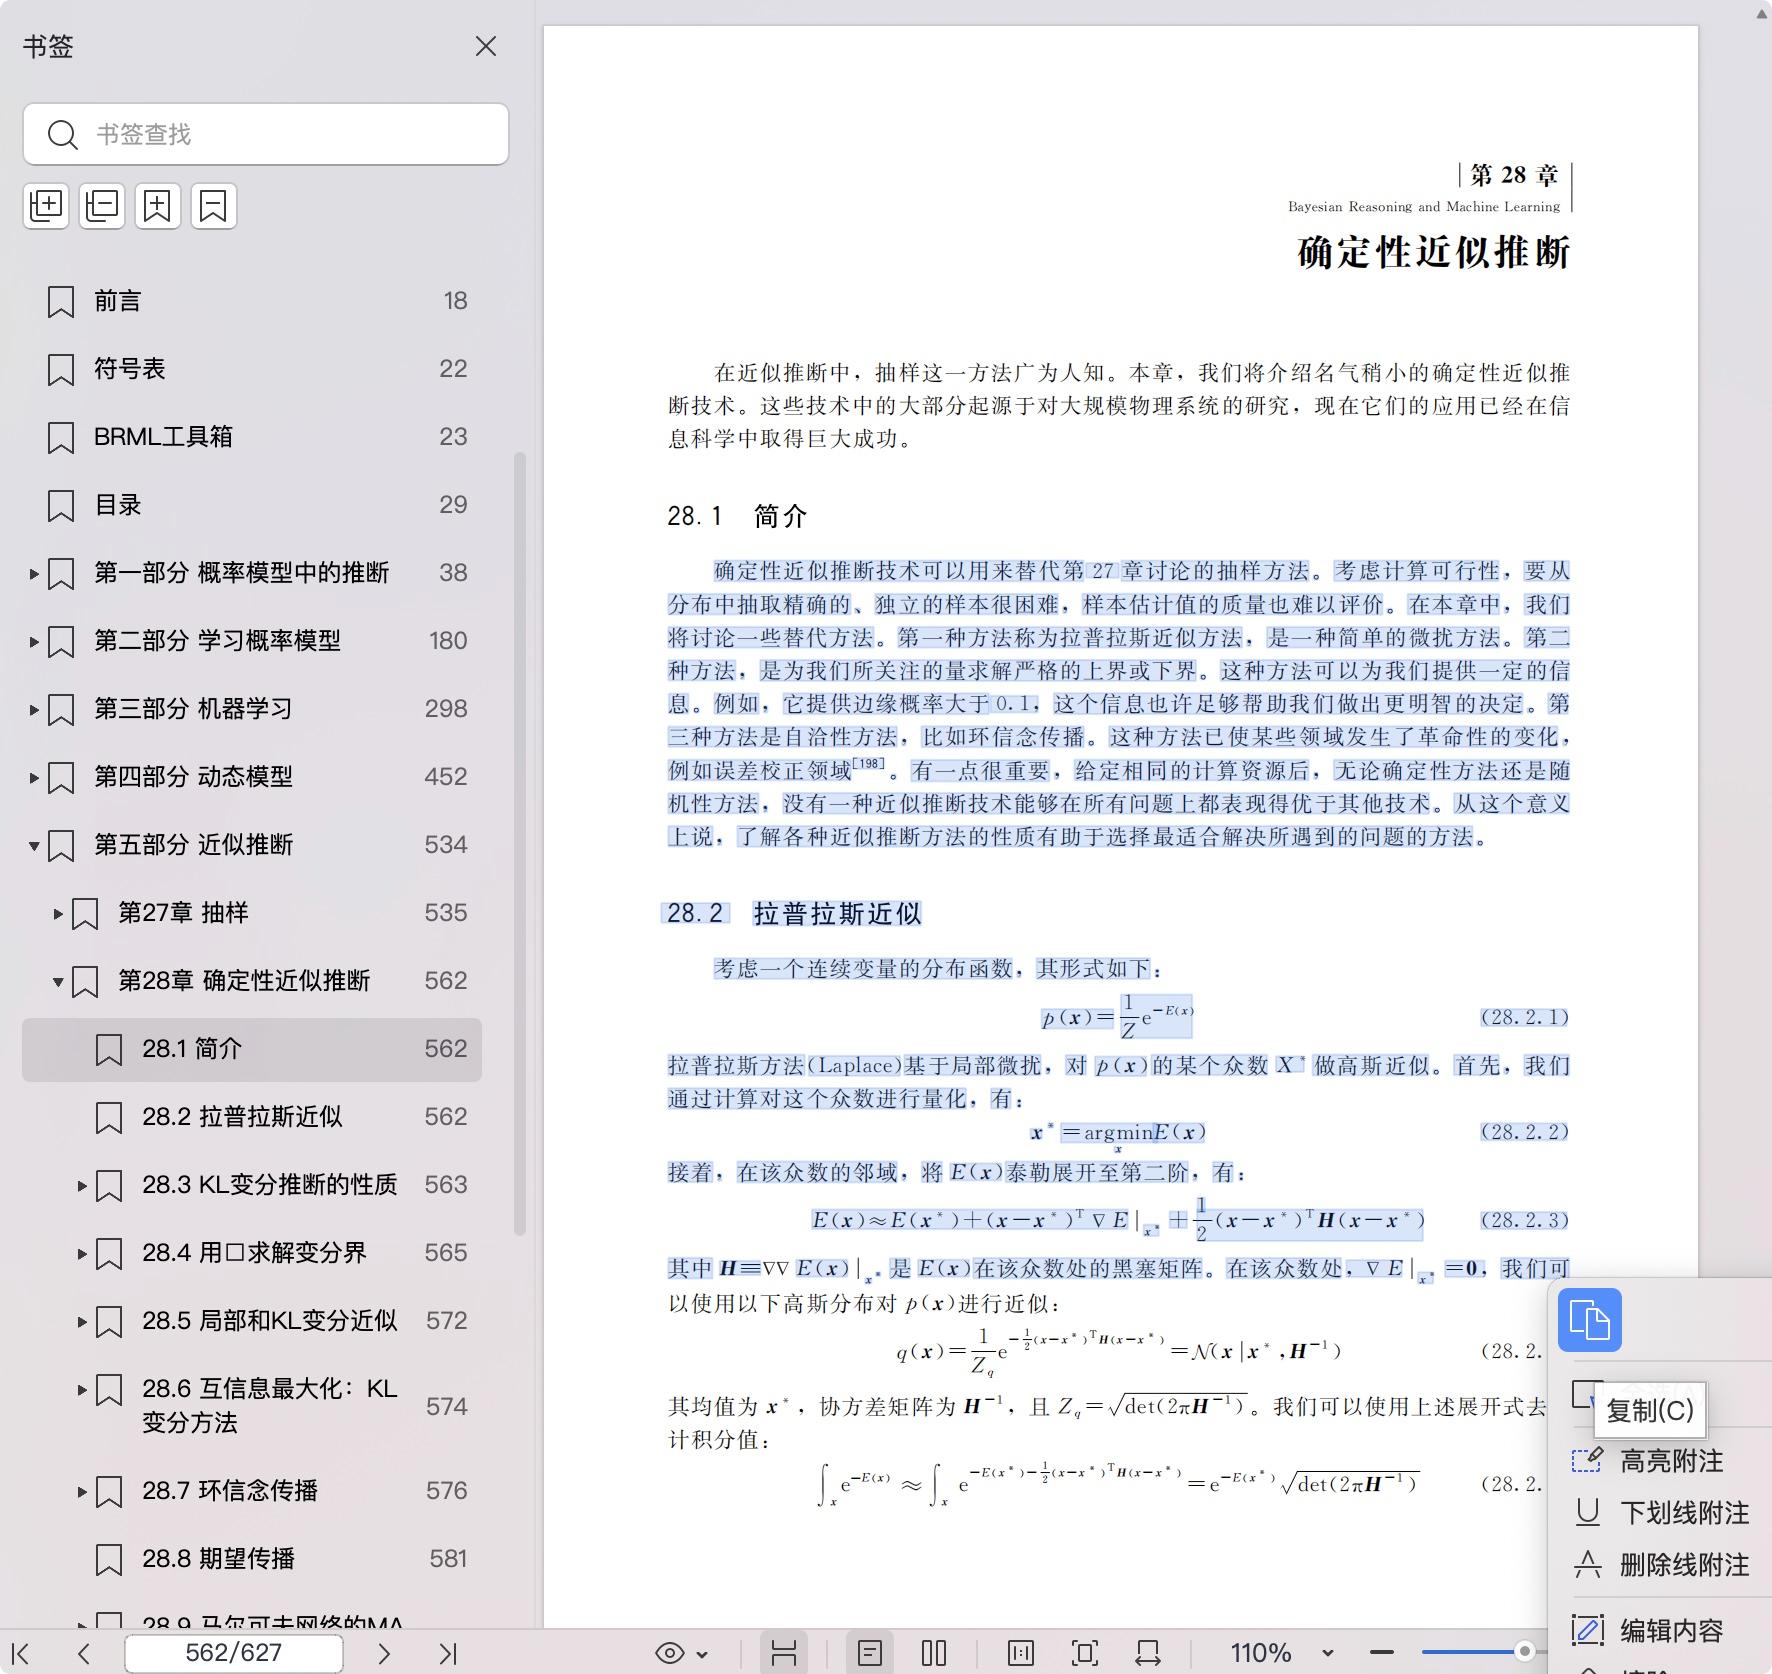Expand the 第27章 抽样 bookmark

57,912
